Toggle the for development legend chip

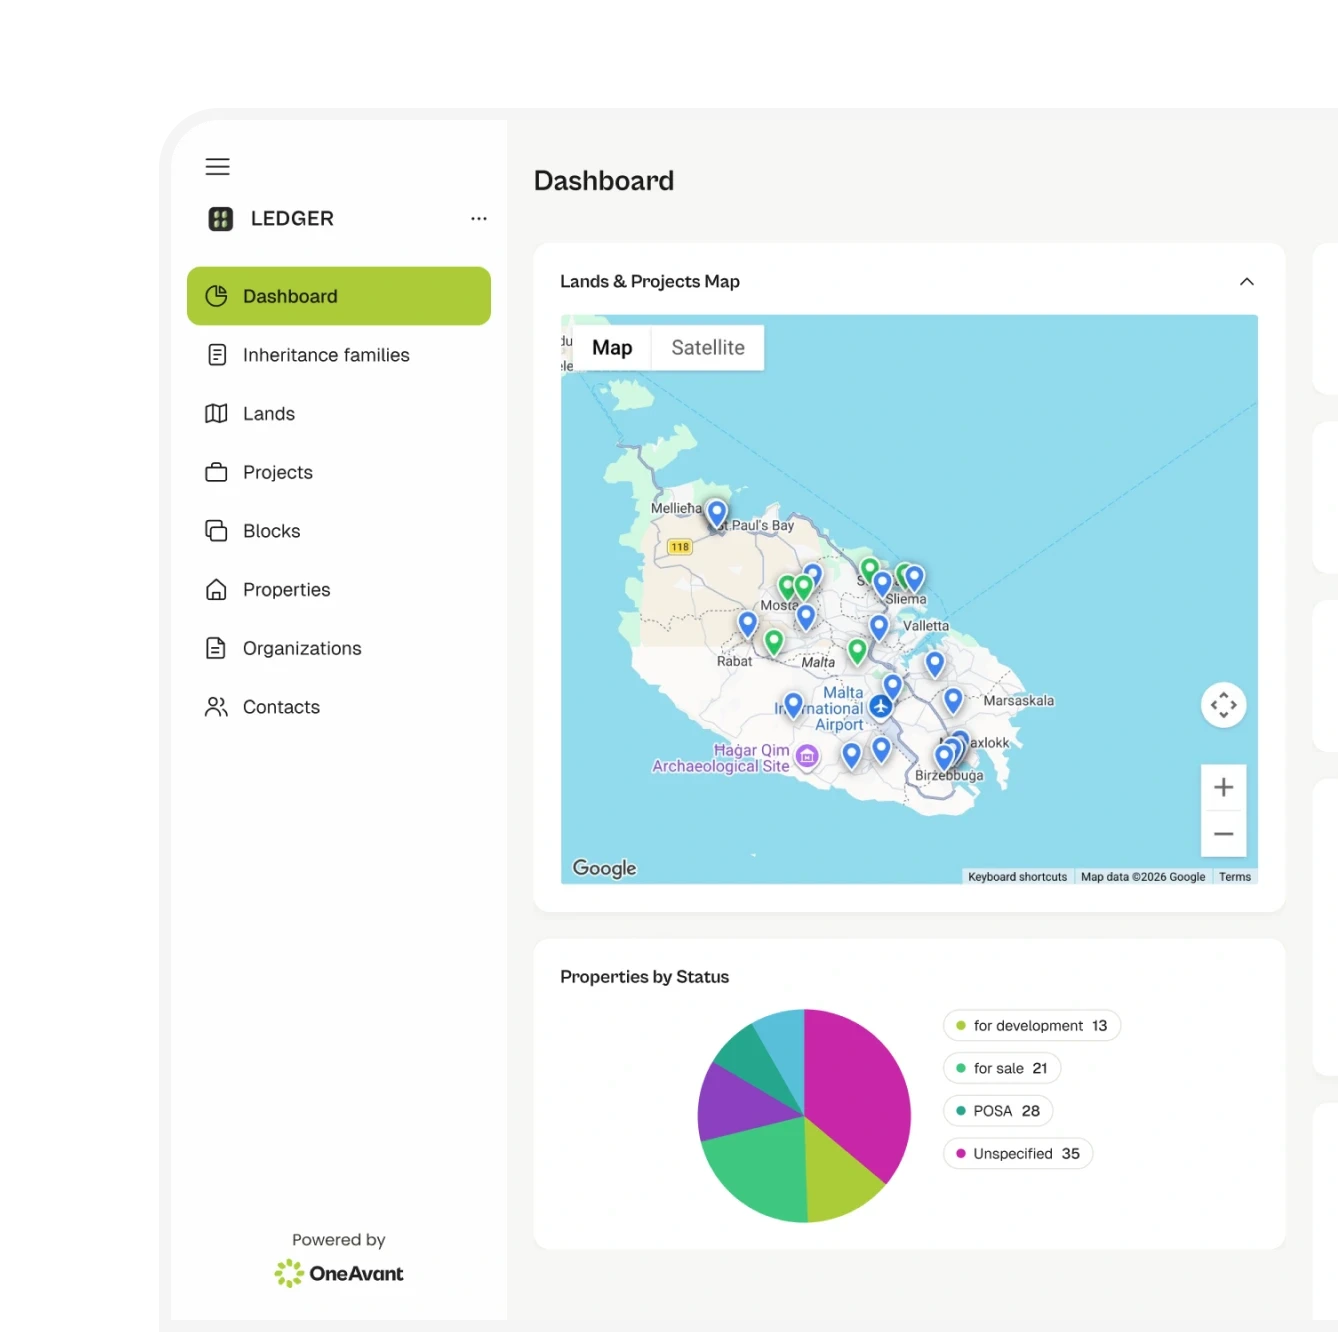click(1031, 1026)
